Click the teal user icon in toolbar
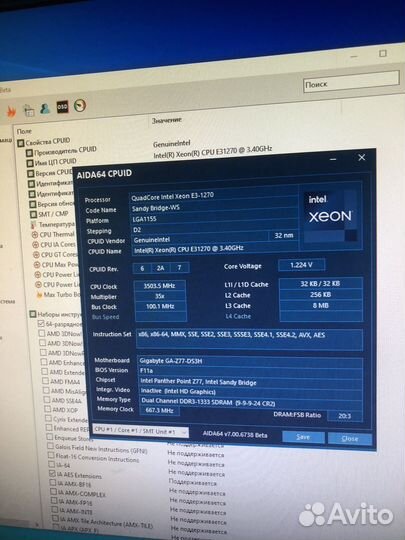 point(45,108)
